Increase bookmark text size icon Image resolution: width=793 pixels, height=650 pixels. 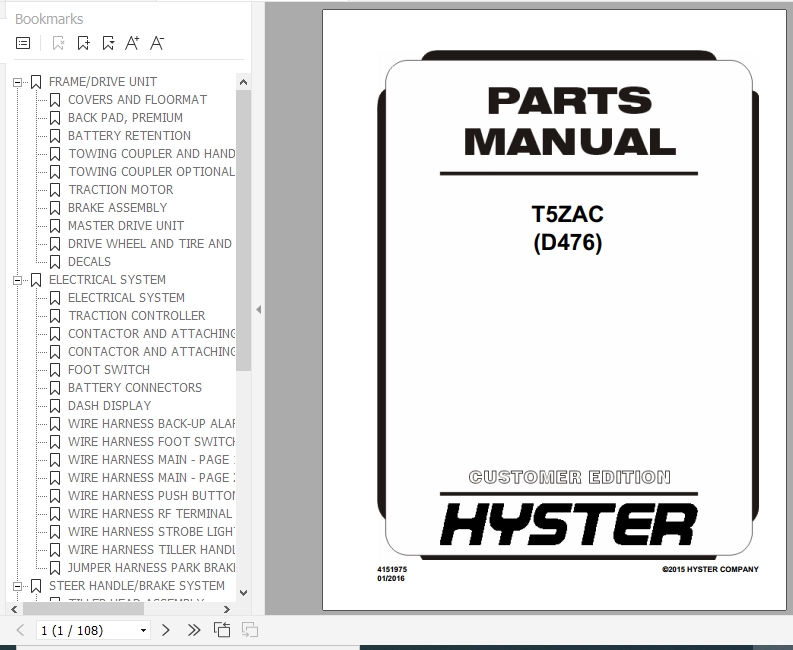click(132, 43)
